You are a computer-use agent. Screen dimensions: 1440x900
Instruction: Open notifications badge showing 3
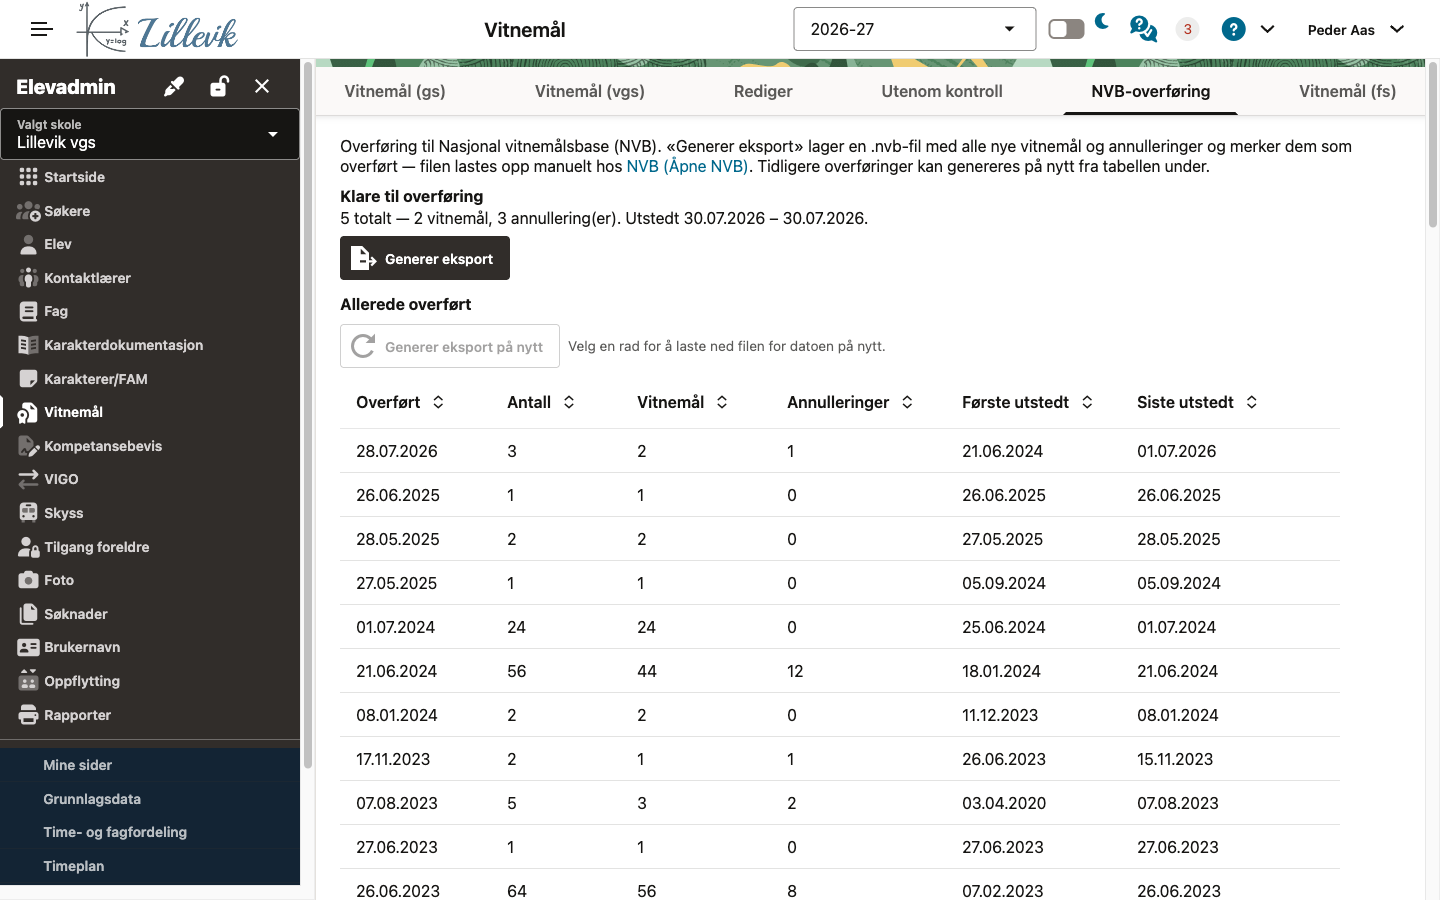[1187, 29]
